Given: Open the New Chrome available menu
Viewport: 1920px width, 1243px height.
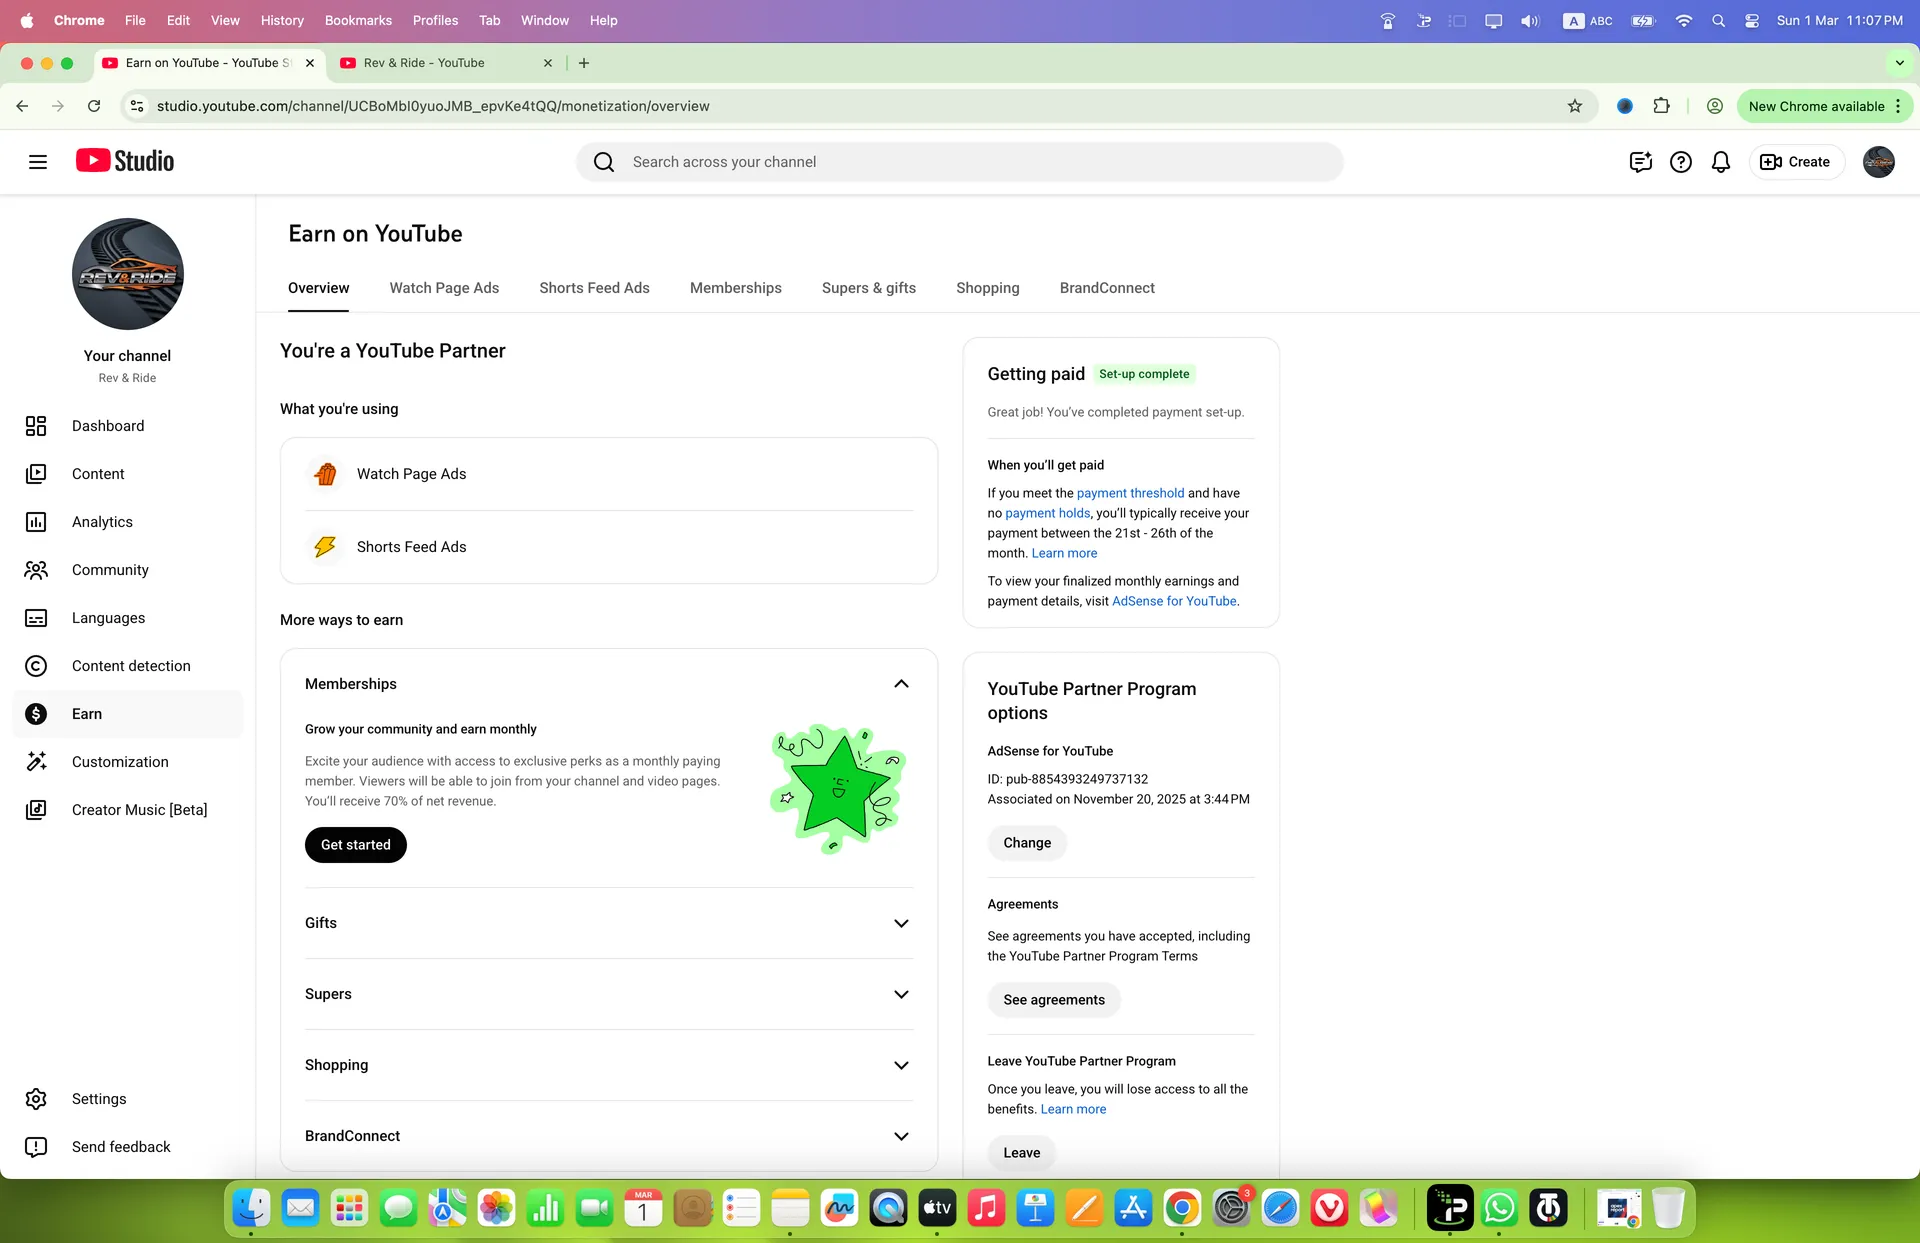Looking at the screenshot, I should point(1825,106).
